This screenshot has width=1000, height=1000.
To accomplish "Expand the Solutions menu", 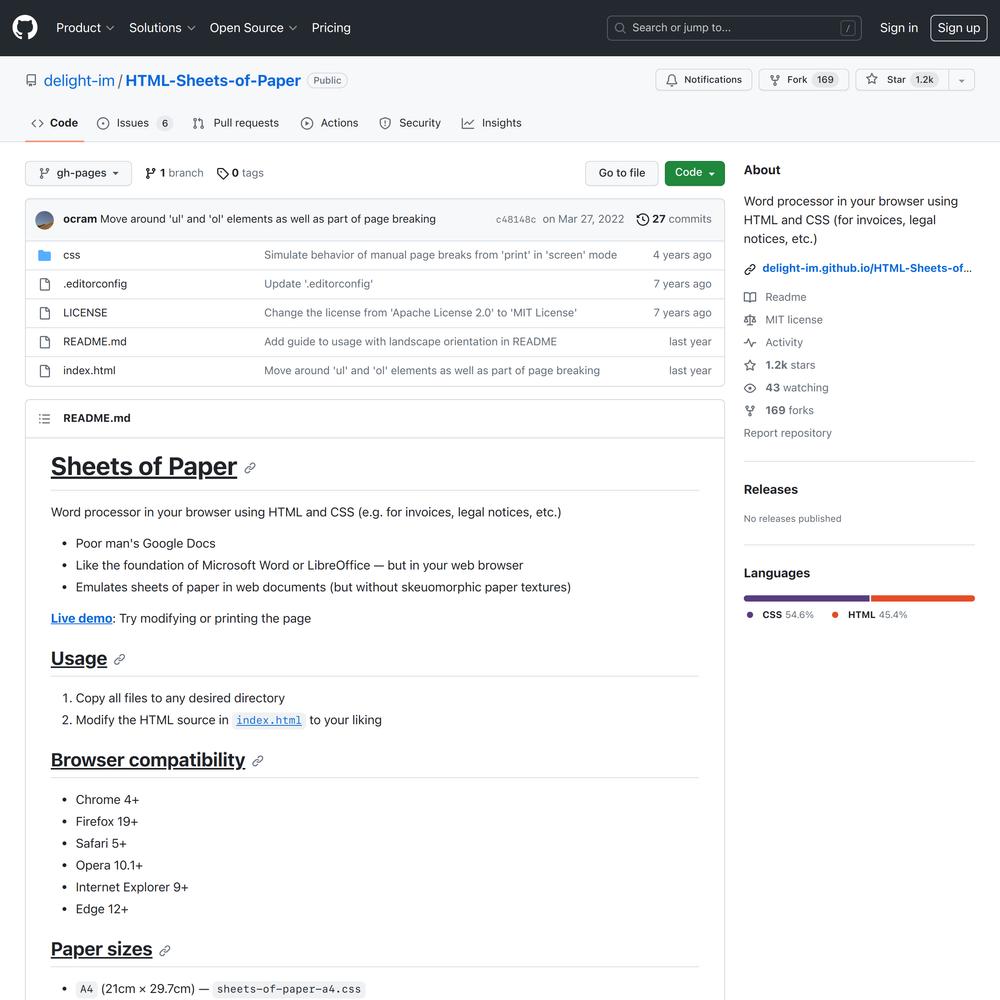I will 162,28.
